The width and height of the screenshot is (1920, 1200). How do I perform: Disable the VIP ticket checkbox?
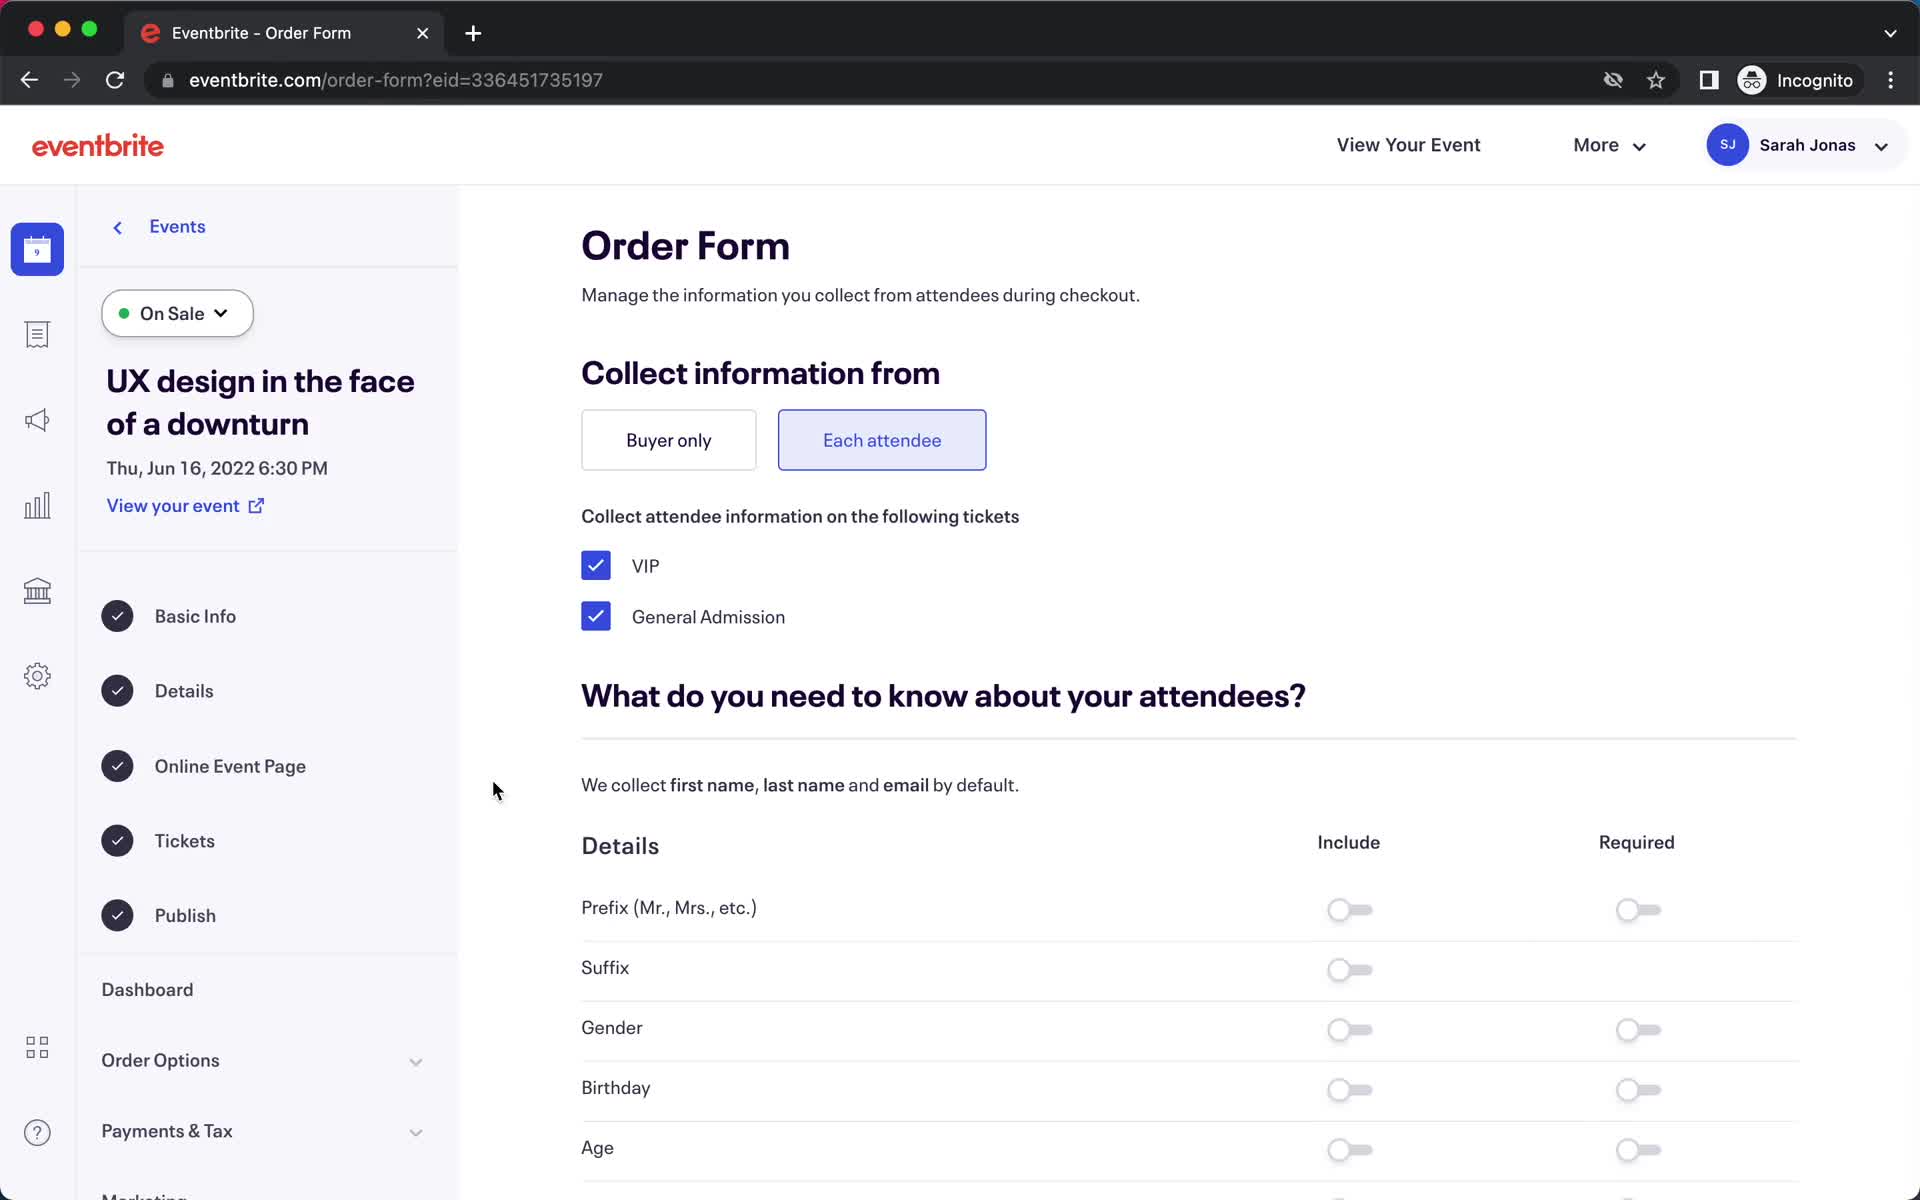click(x=596, y=564)
